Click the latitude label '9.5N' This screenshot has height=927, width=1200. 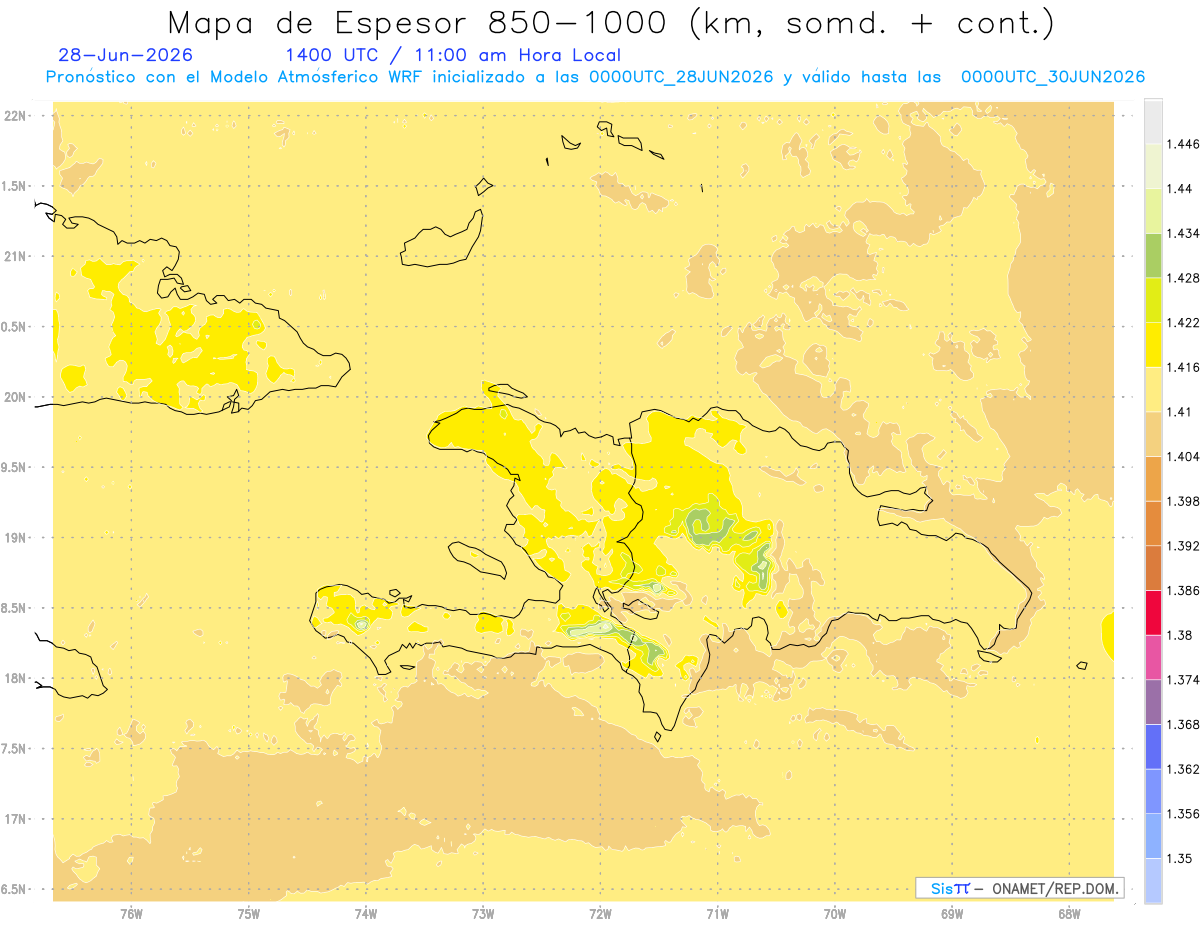pyautogui.click(x=14, y=467)
